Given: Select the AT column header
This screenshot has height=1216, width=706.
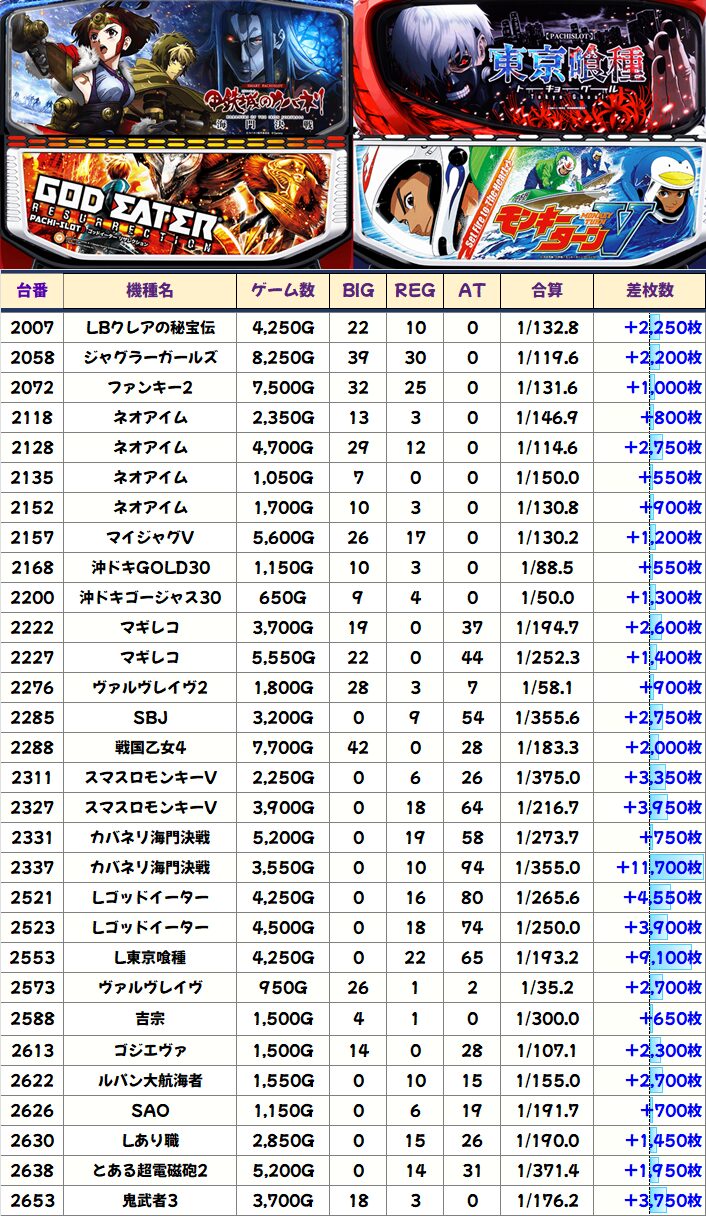Looking at the screenshot, I should click(472, 290).
